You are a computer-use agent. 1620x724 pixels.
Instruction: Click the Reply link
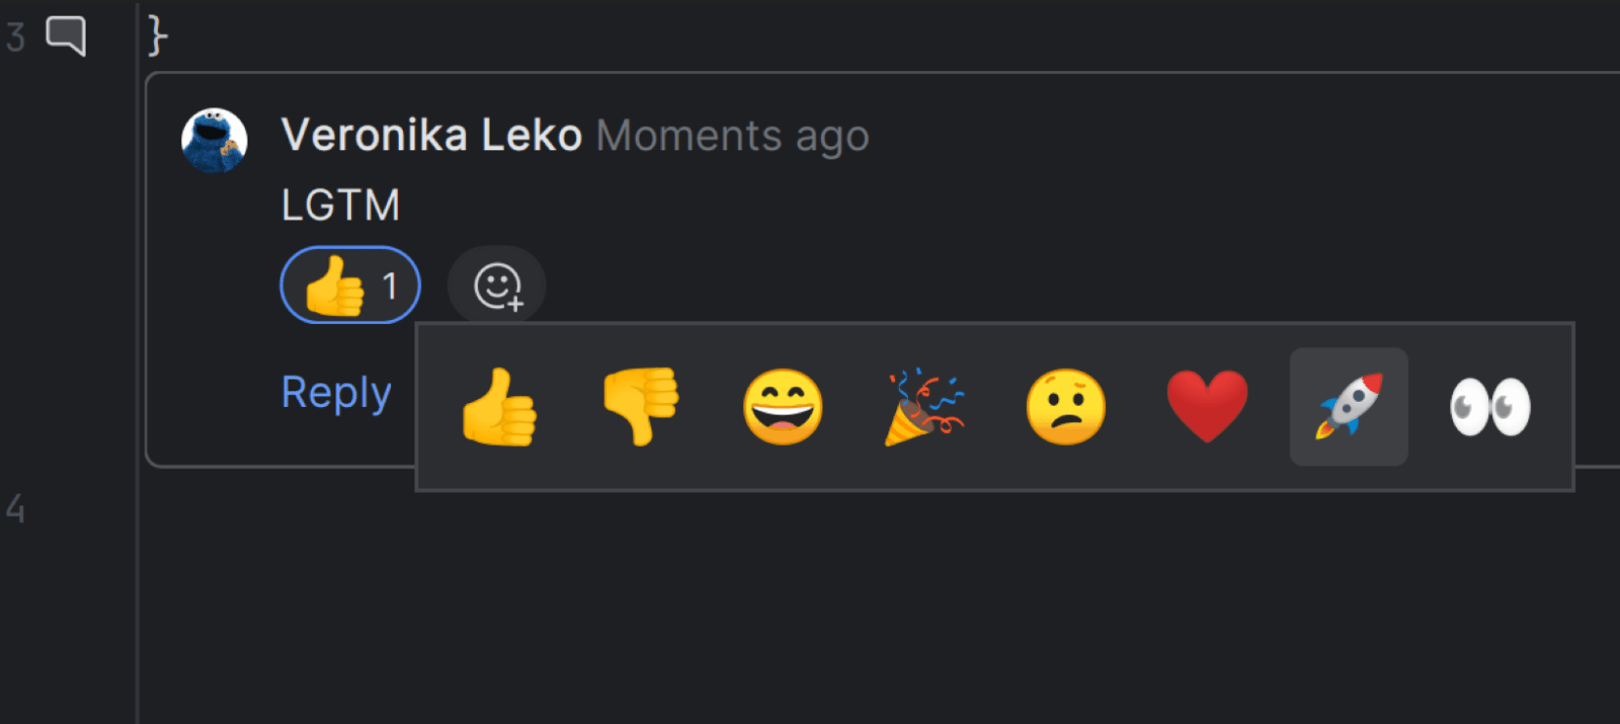336,393
